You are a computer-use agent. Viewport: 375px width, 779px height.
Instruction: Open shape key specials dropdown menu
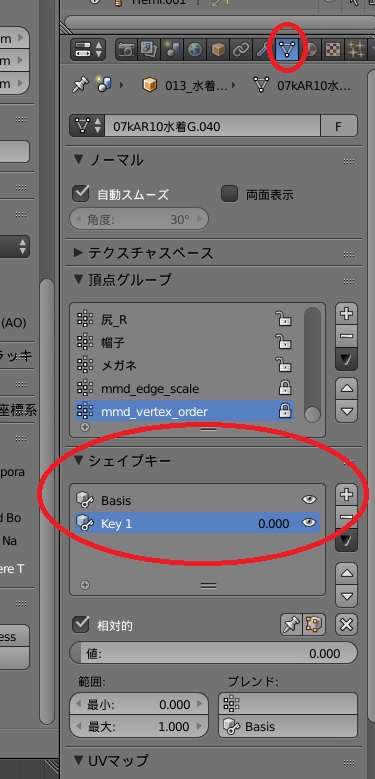[x=347, y=541]
